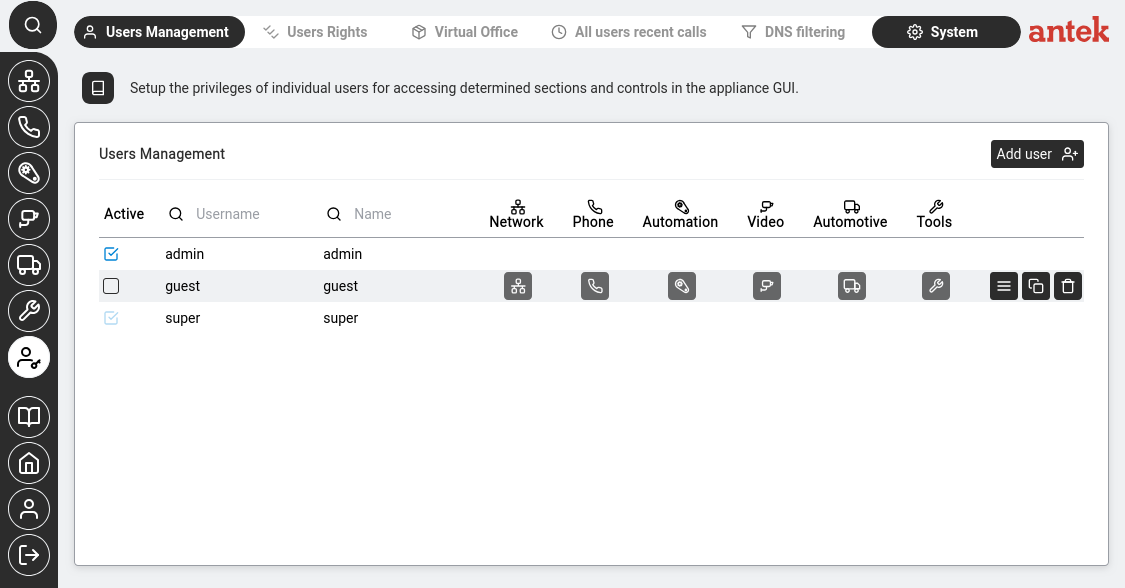Toggle guest's Automation privilege icon
The image size is (1125, 588).
(682, 286)
